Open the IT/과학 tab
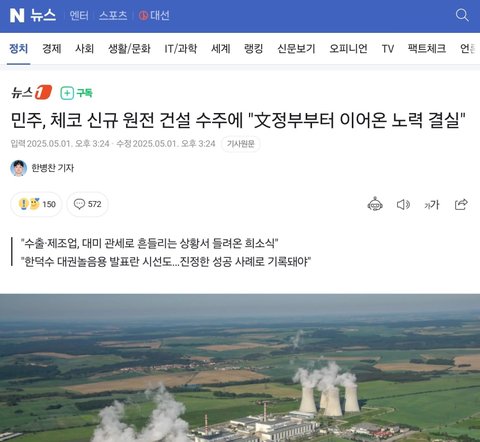Screen dimensions: 480x442 coord(181,49)
